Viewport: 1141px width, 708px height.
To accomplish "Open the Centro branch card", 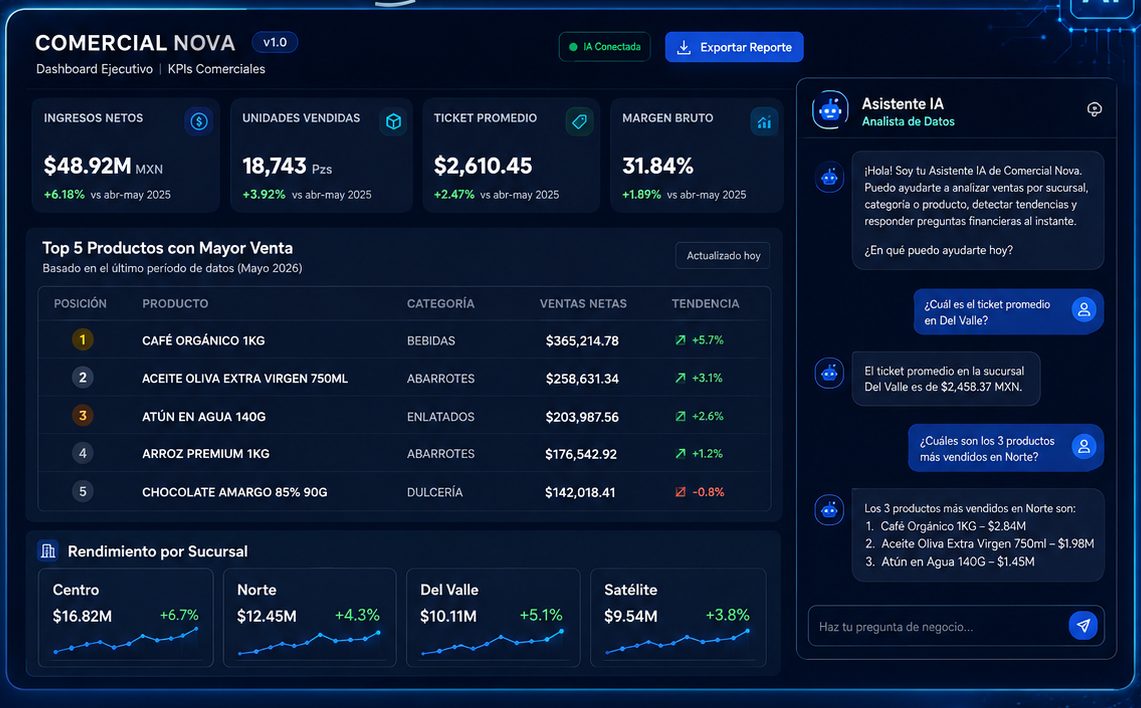I will [126, 618].
